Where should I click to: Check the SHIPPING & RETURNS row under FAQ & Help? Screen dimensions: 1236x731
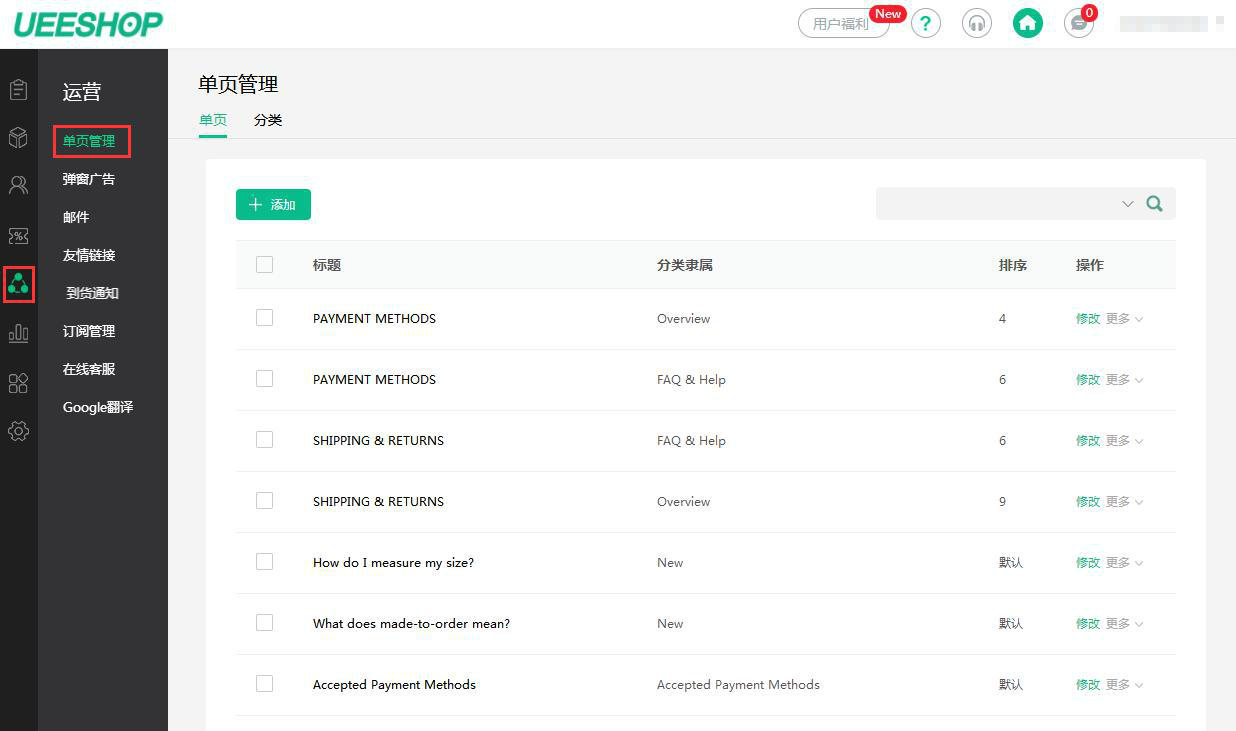coord(264,440)
